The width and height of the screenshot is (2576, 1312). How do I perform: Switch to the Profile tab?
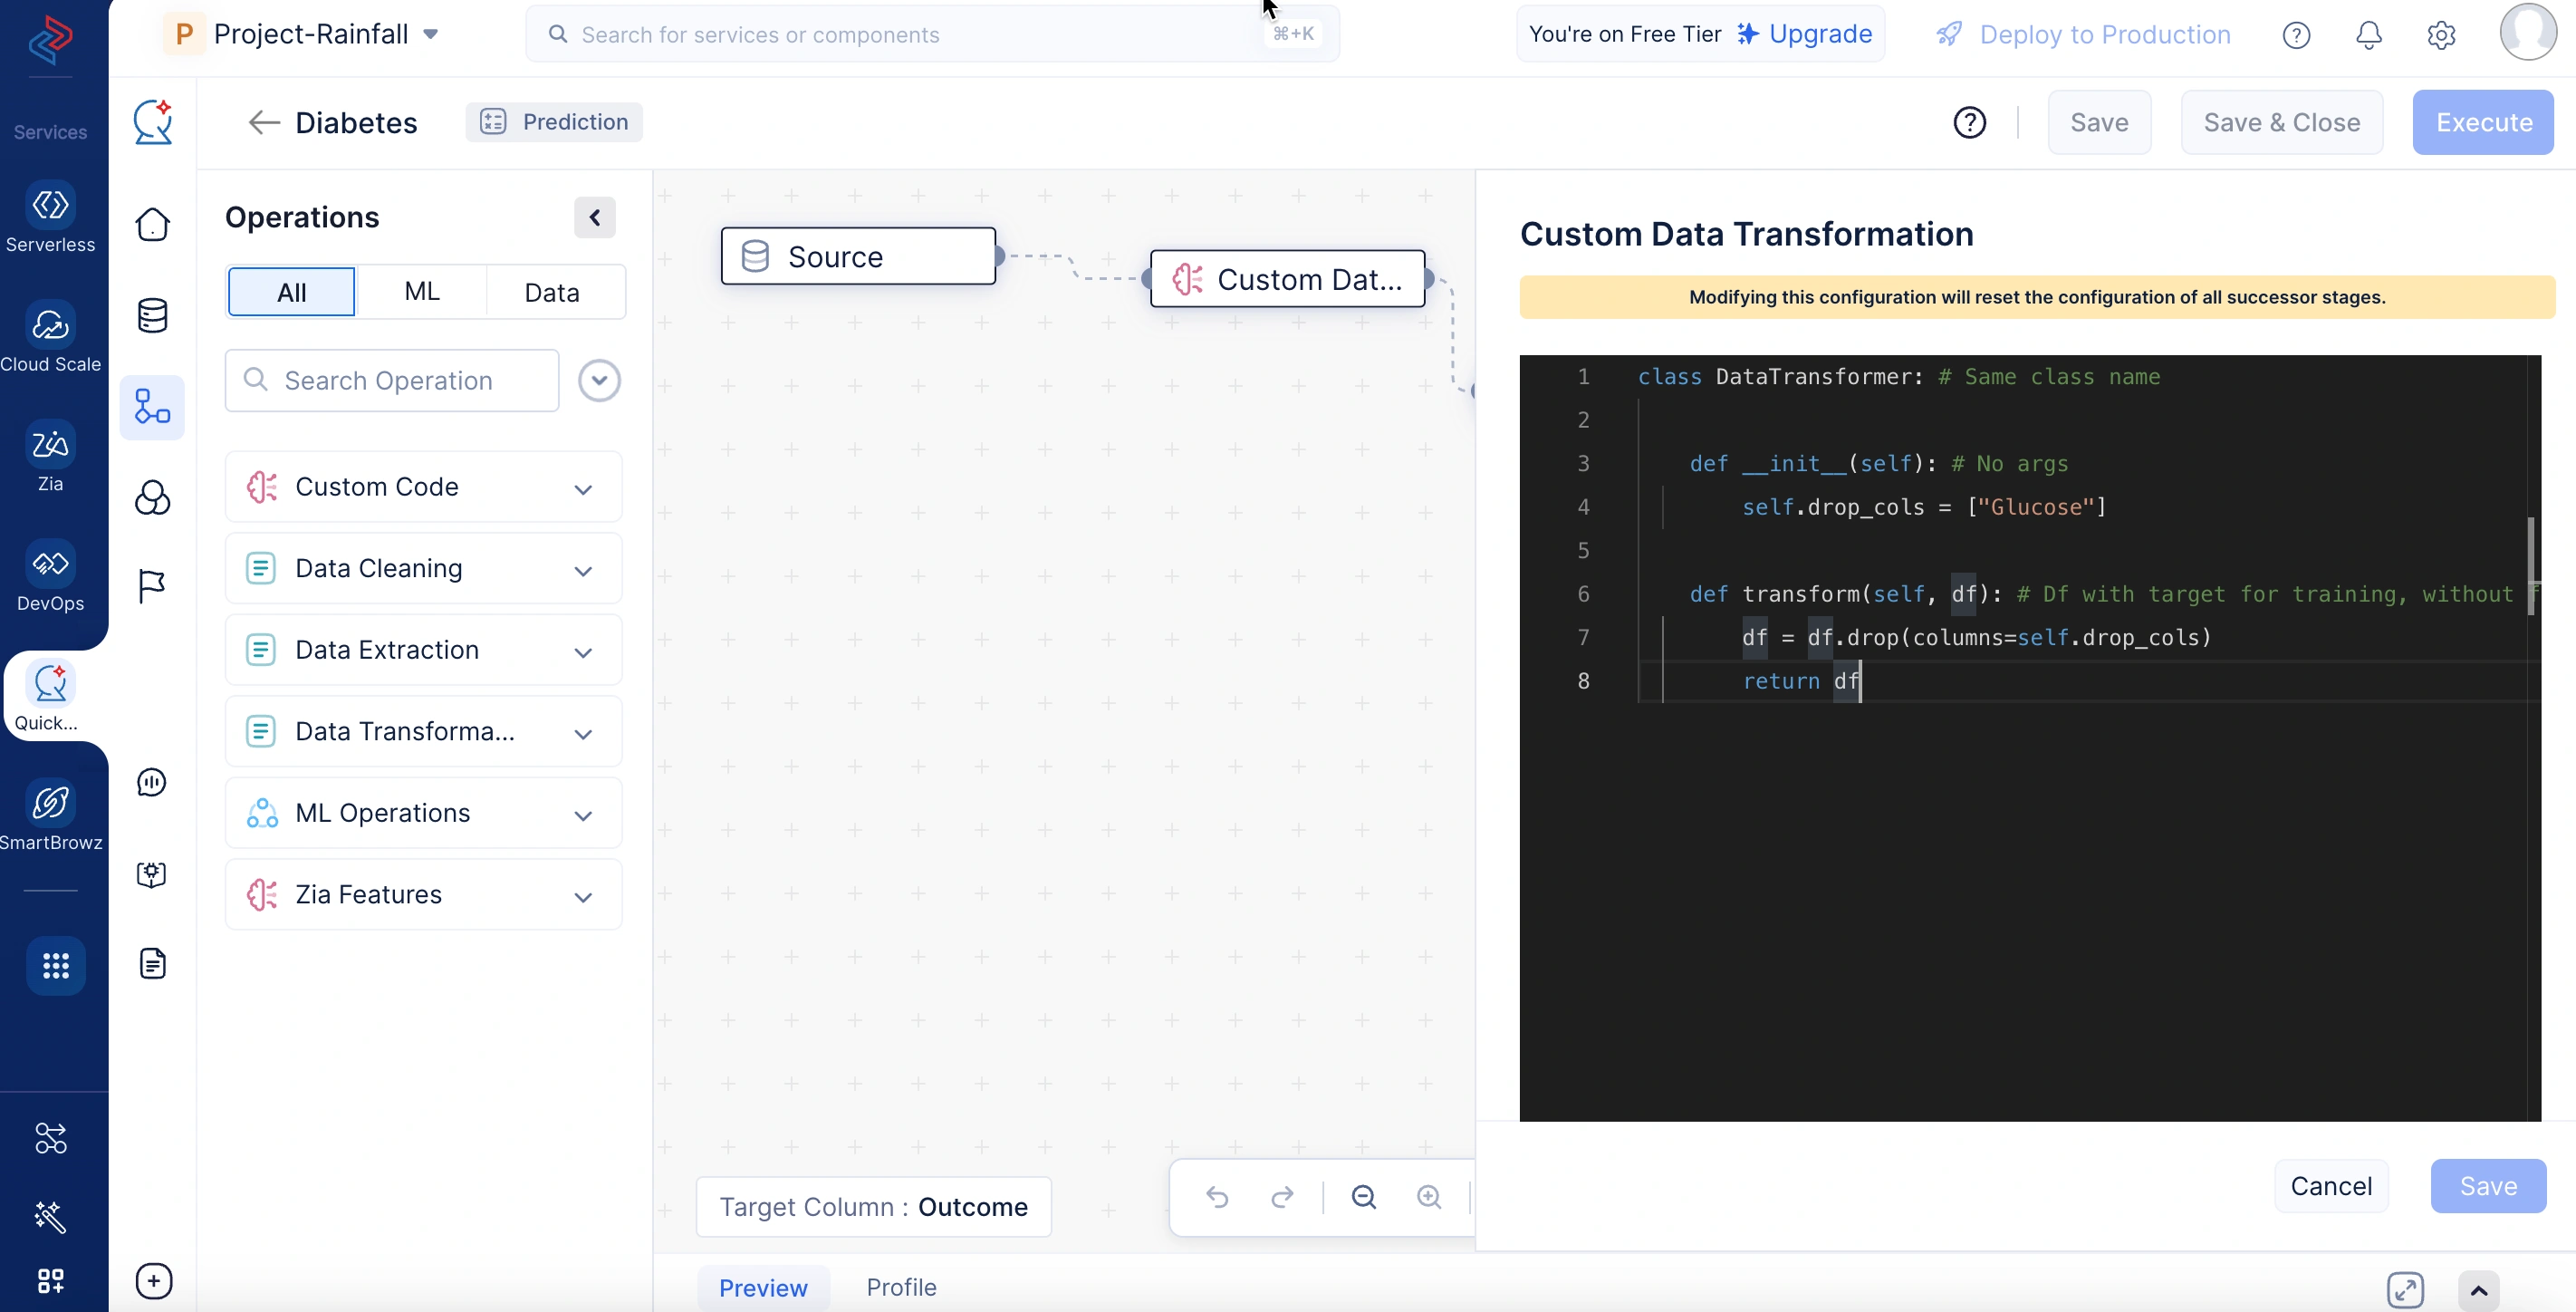point(901,1287)
